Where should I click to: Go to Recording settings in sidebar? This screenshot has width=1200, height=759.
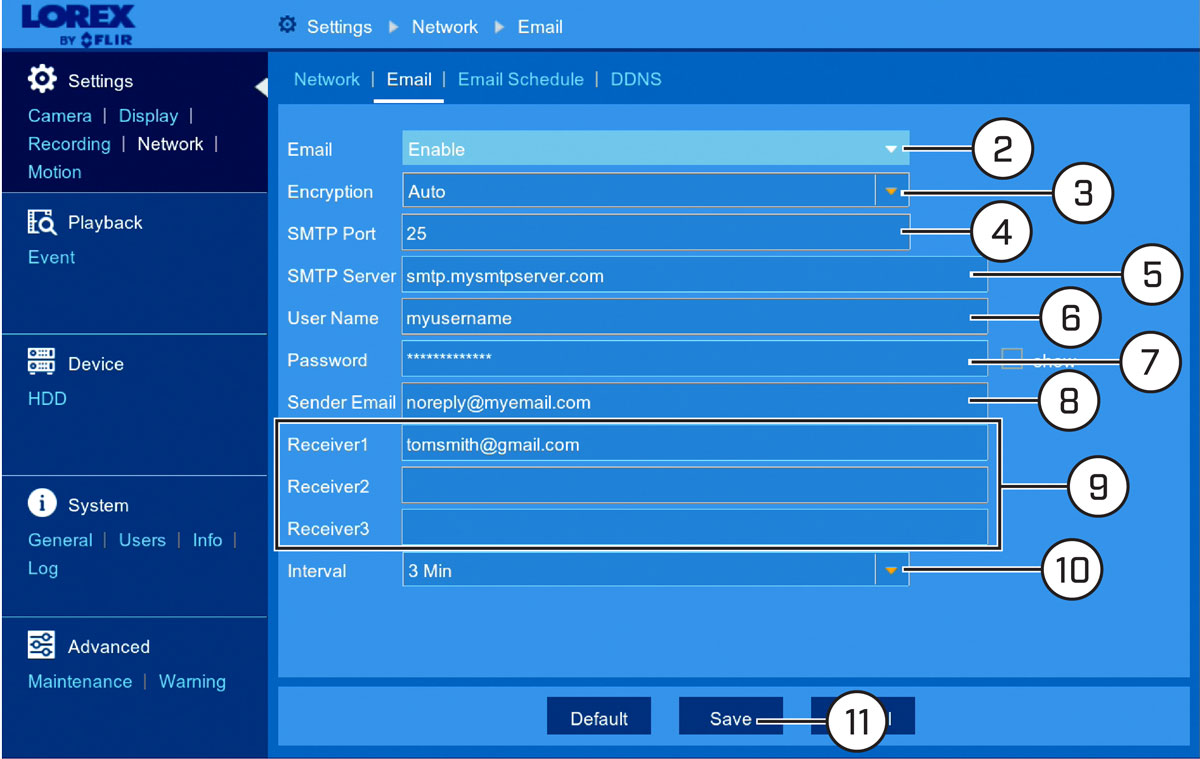pyautogui.click(x=69, y=144)
